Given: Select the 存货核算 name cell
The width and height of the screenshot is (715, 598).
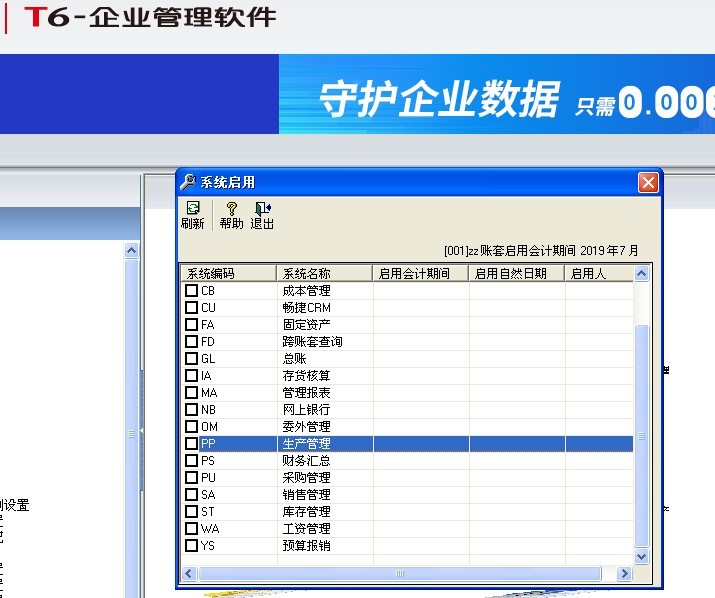Looking at the screenshot, I should click(x=325, y=376).
